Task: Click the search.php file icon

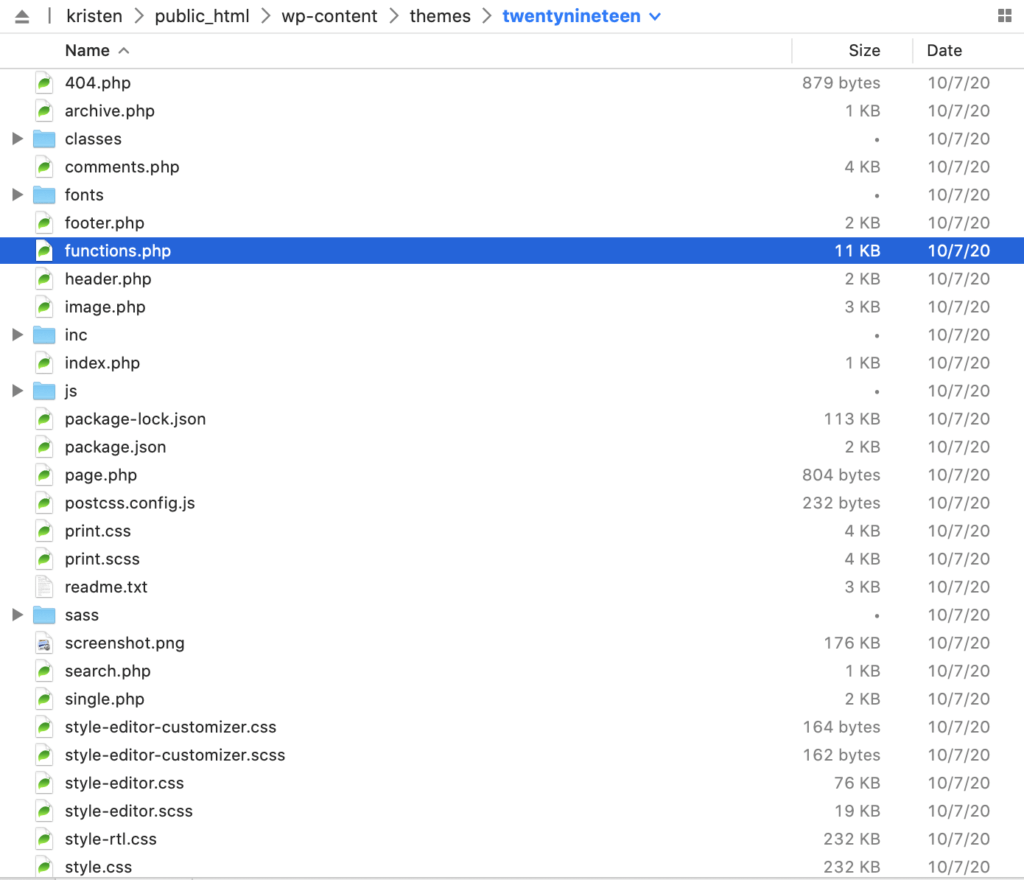Action: (x=44, y=671)
